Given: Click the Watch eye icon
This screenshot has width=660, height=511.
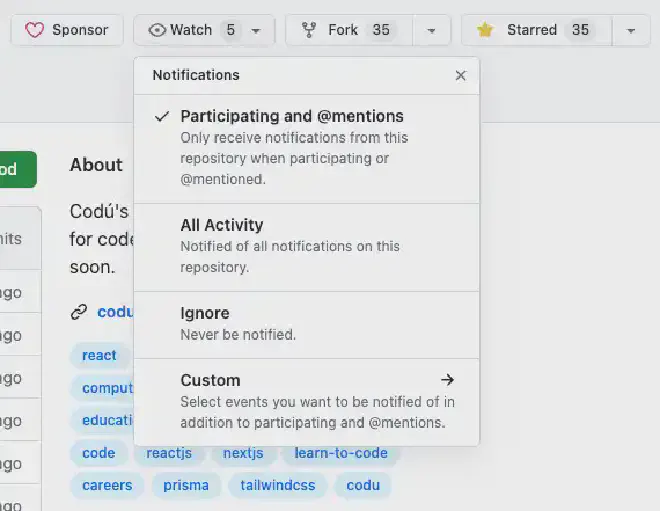Looking at the screenshot, I should (x=157, y=30).
